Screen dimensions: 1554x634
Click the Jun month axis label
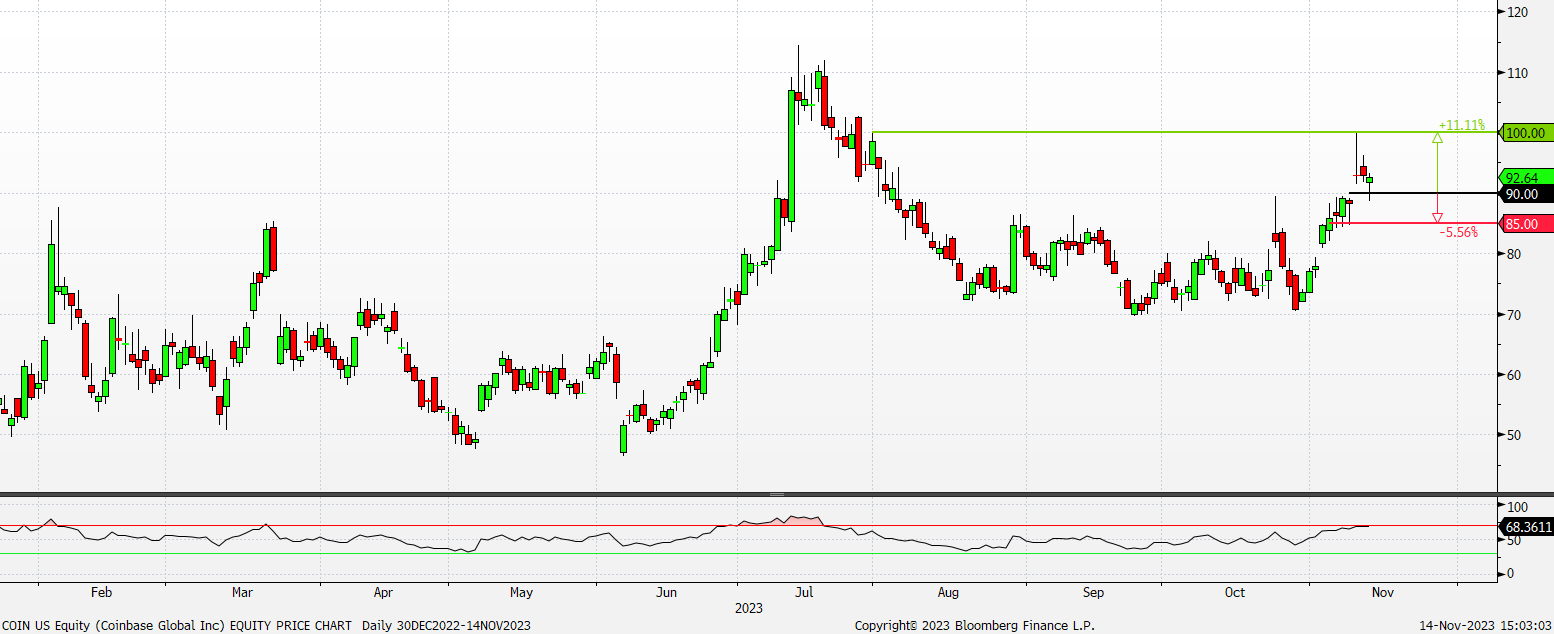(667, 593)
